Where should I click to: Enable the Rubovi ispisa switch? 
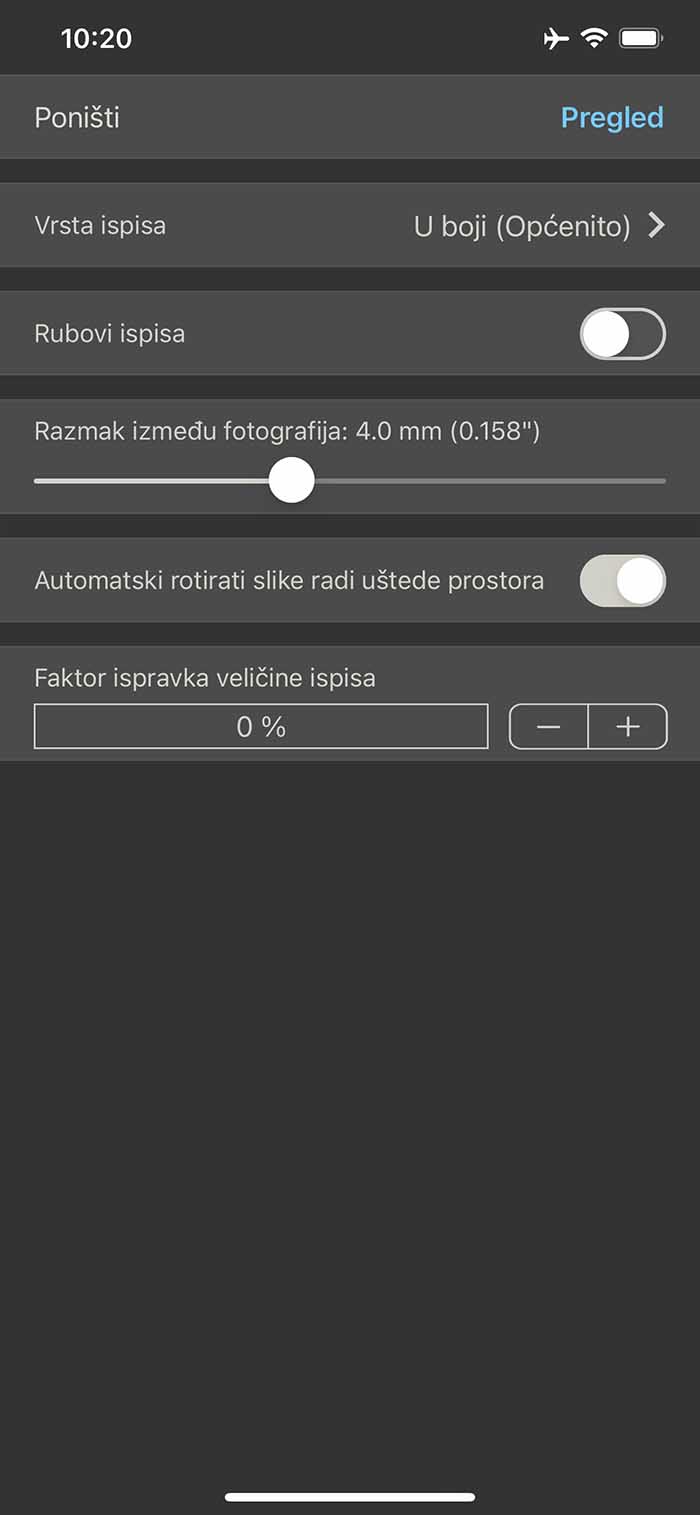623,334
